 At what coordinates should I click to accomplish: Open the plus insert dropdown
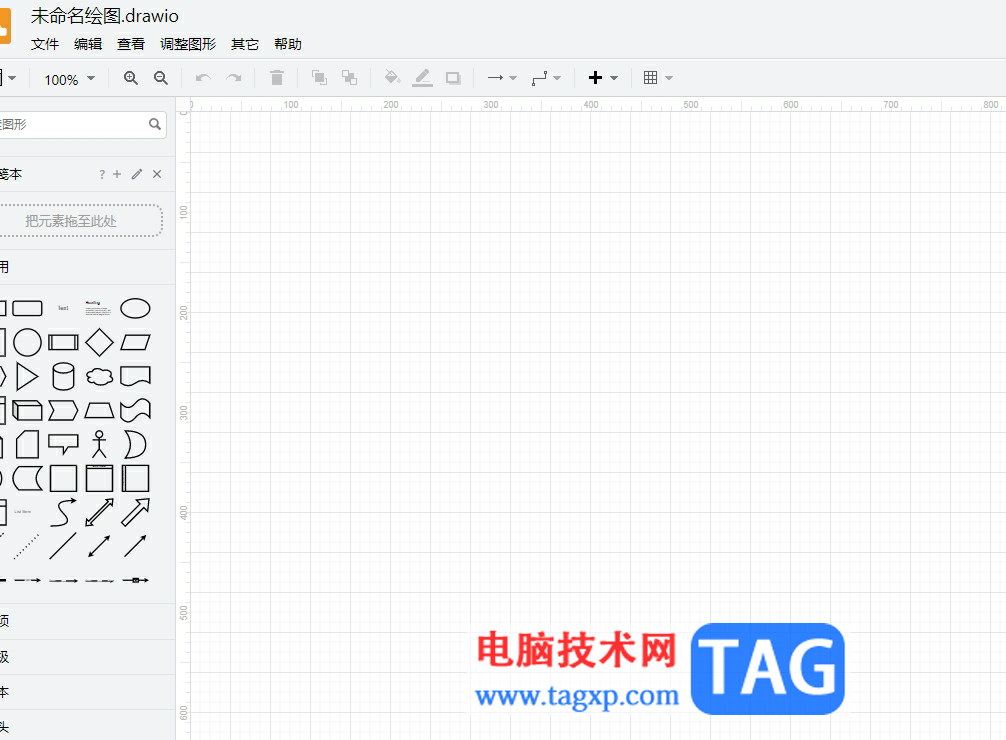(603, 78)
